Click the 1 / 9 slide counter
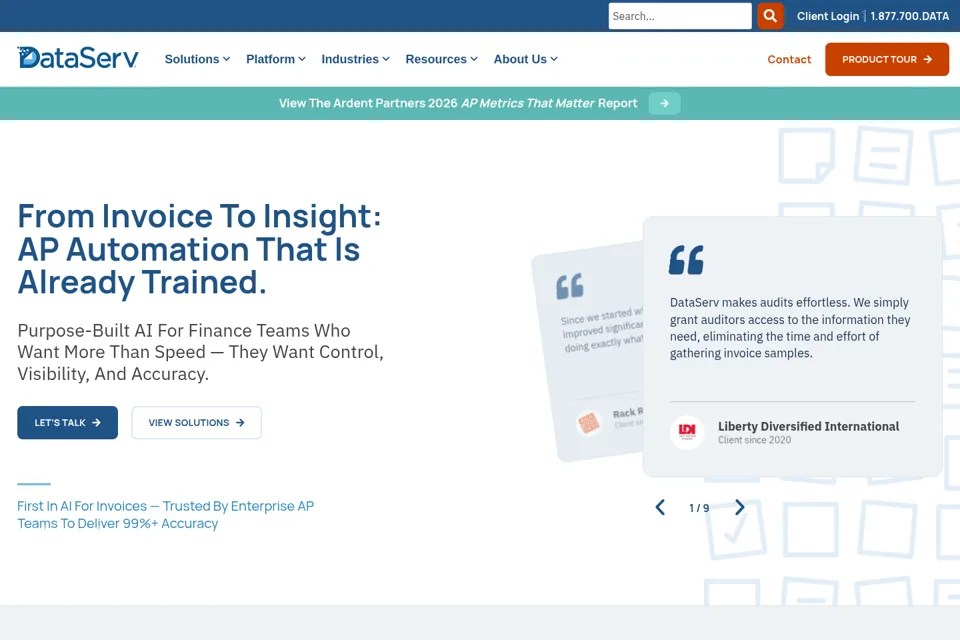Screen dimensions: 960x640 coord(699,508)
